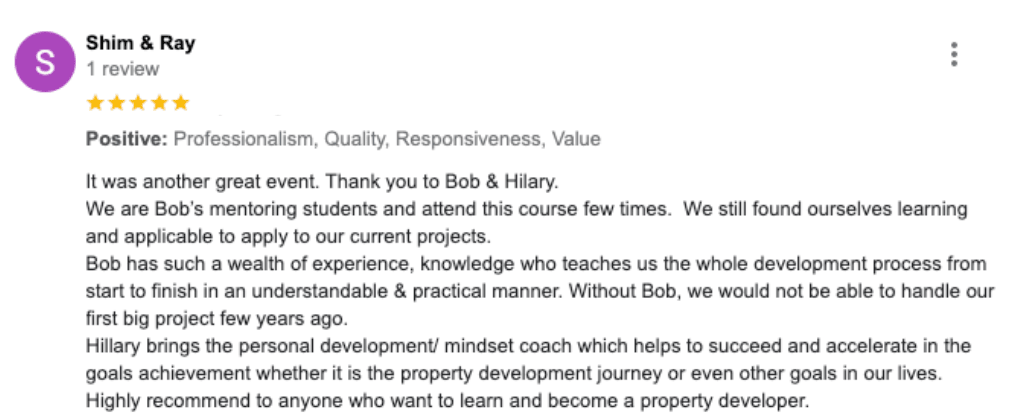The height and width of the screenshot is (420, 1020).
Task: Click the "Responsiveness" attribute text
Action: (468, 139)
